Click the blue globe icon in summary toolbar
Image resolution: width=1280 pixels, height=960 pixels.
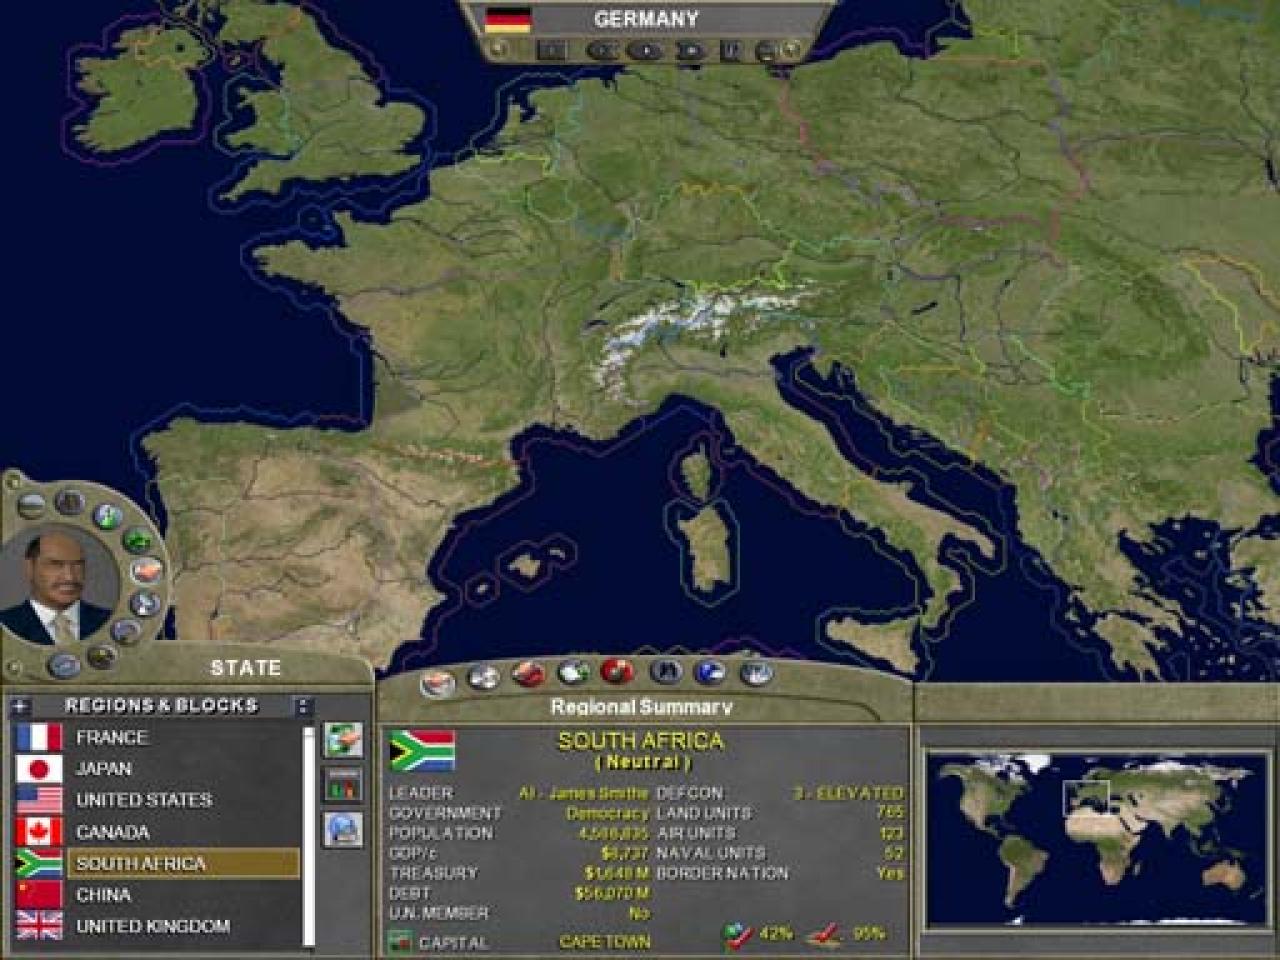709,672
